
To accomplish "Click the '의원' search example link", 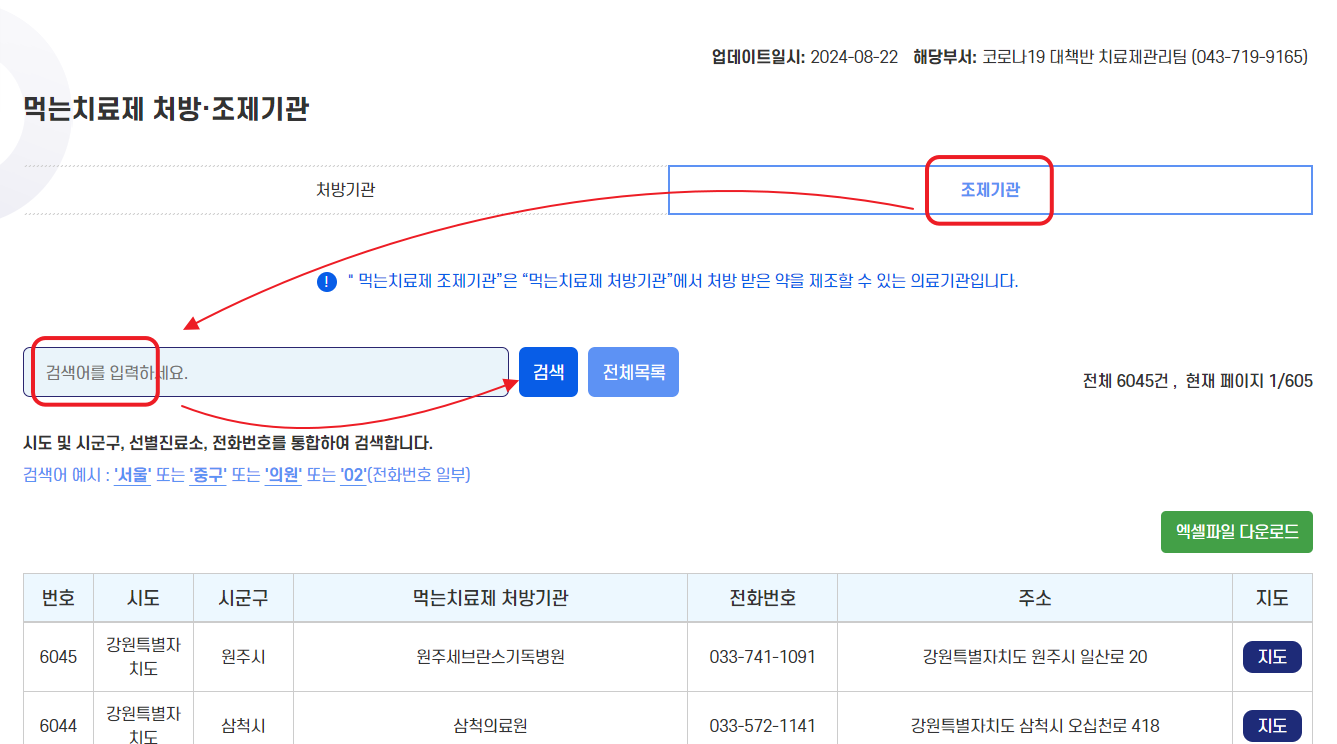I will (x=283, y=475).
